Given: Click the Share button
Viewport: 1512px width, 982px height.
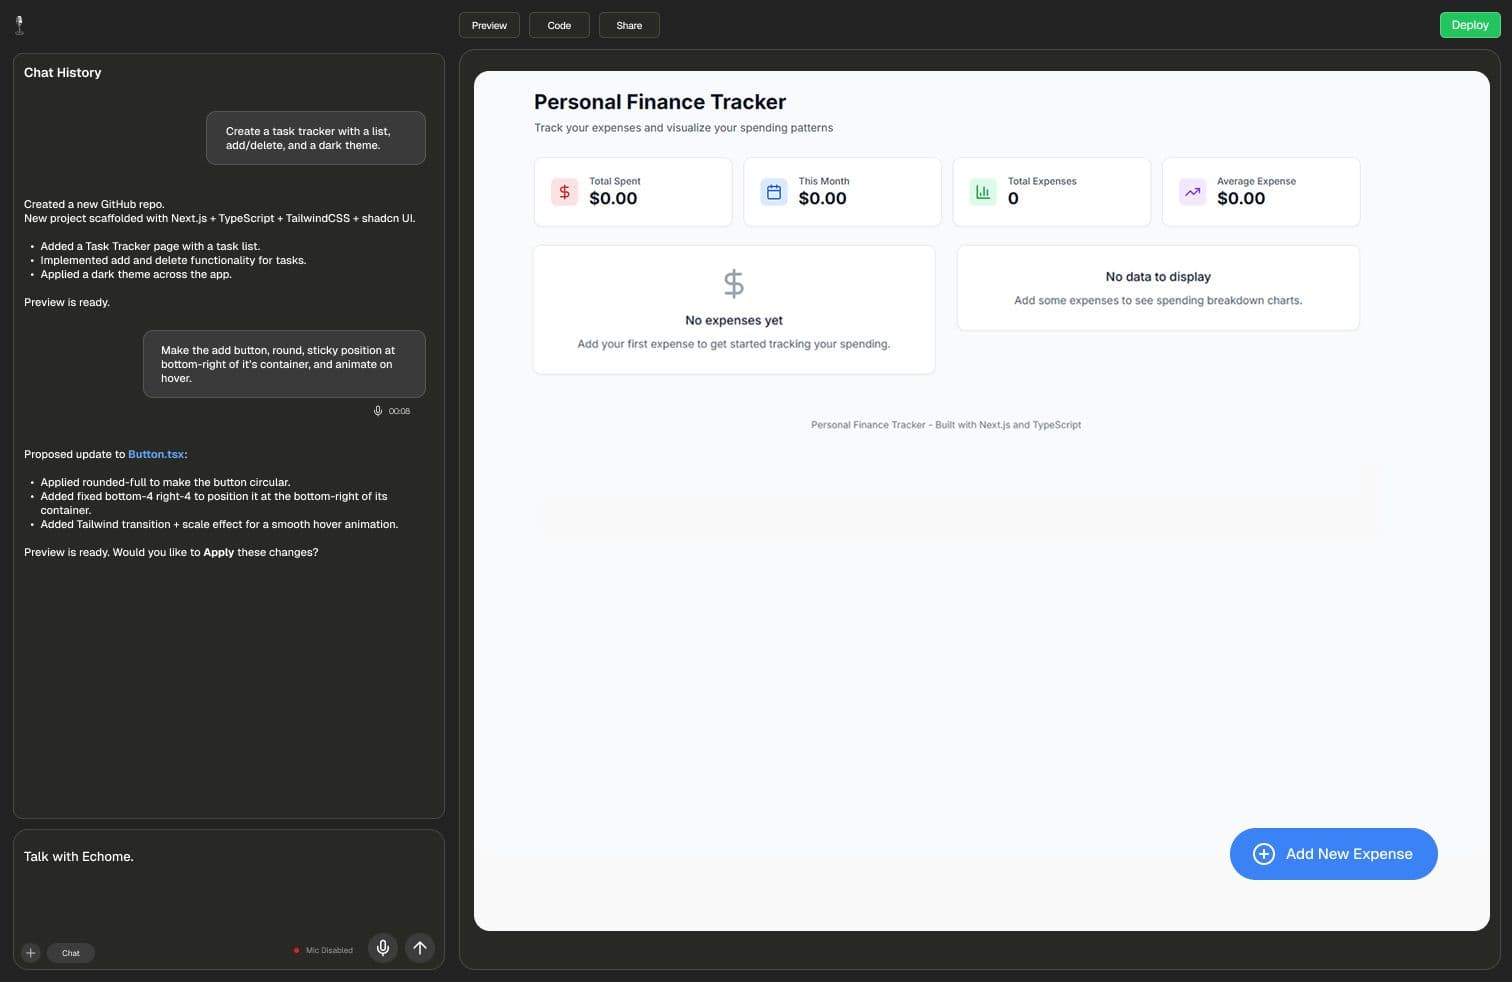Looking at the screenshot, I should point(629,25).
